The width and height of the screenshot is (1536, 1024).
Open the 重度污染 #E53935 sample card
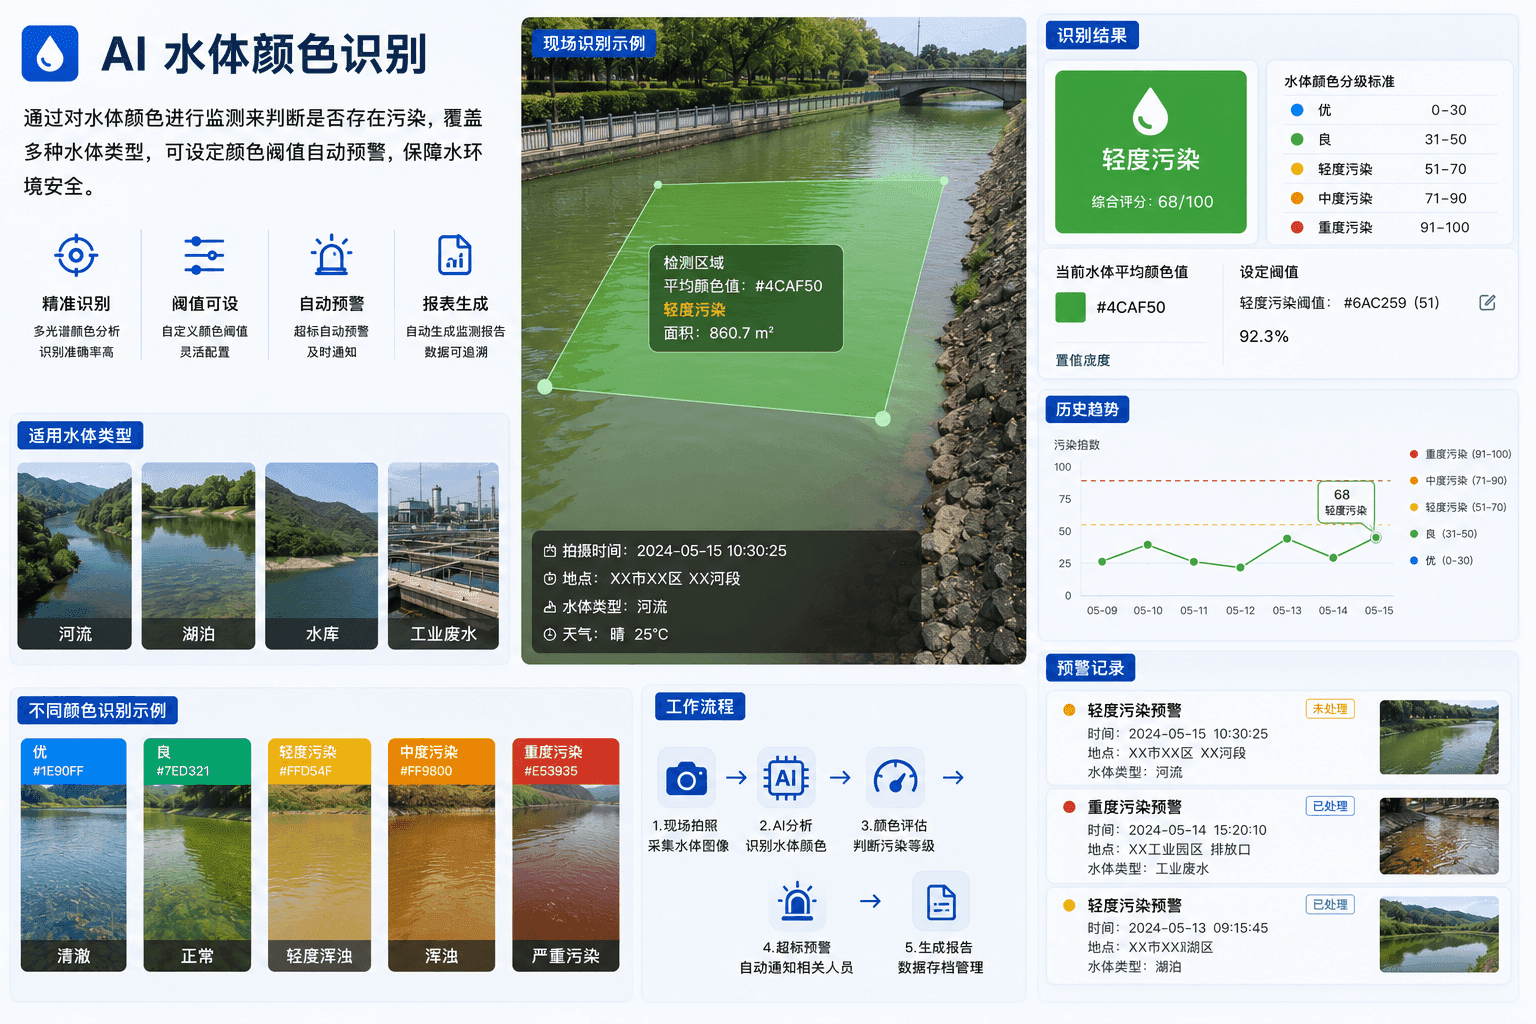click(x=566, y=855)
